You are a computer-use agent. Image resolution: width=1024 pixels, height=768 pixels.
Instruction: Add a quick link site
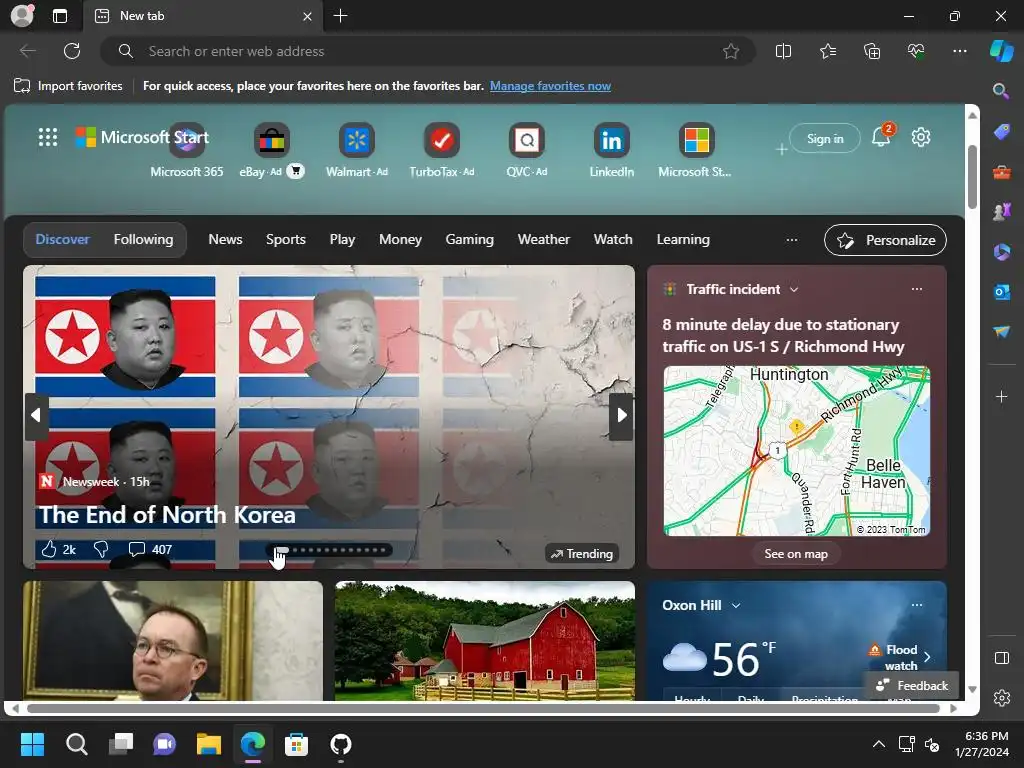coord(781,150)
